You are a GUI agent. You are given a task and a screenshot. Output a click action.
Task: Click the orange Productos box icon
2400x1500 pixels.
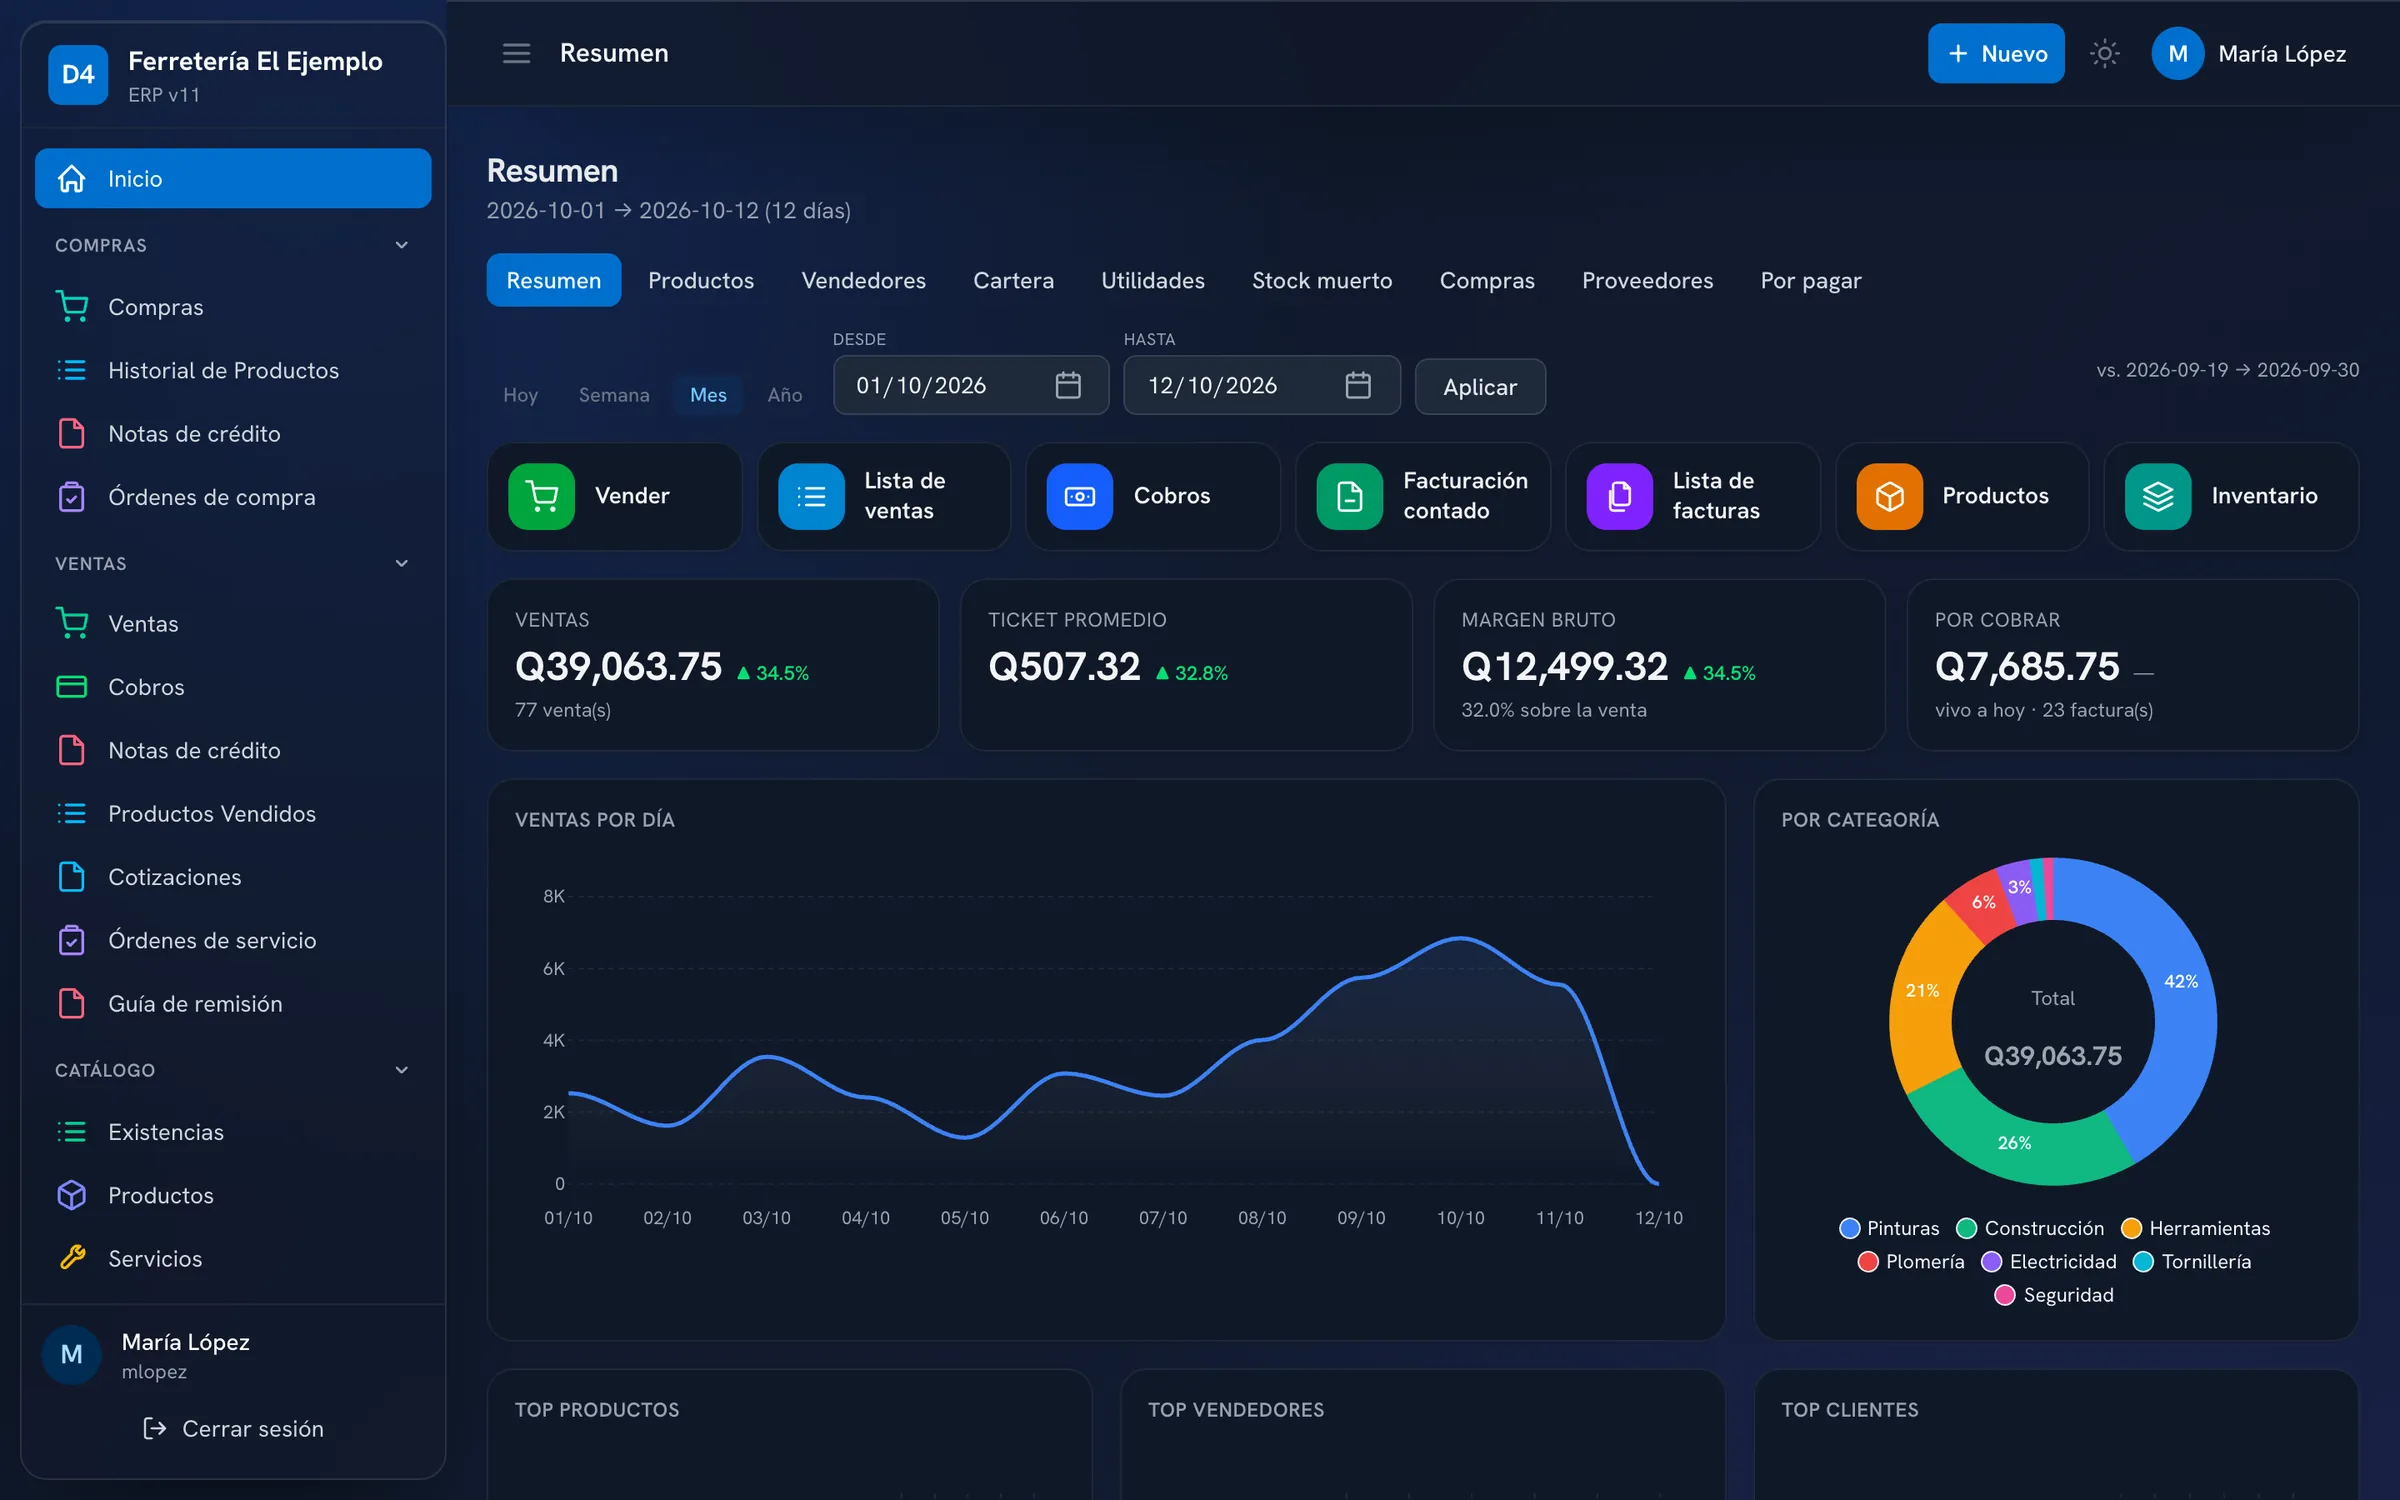coord(1889,496)
